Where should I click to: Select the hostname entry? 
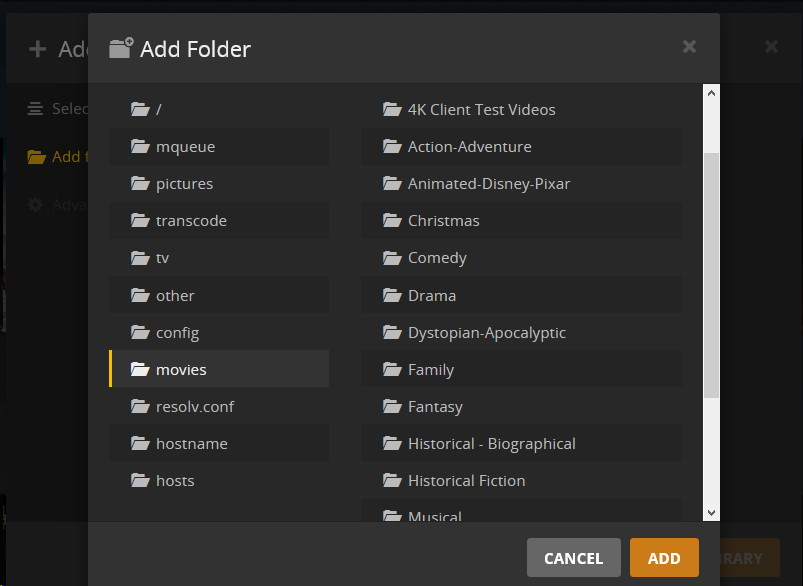(219, 444)
